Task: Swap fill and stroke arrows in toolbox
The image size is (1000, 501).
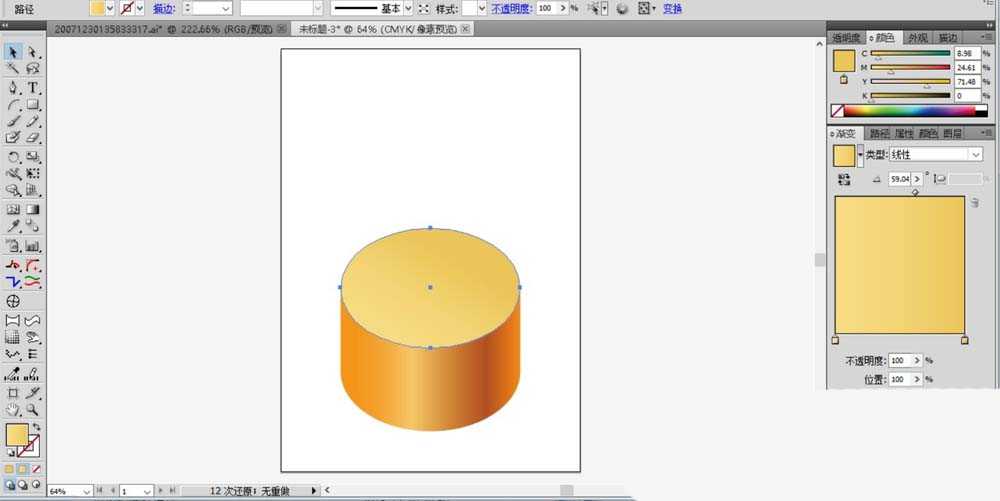Action: pos(36,427)
